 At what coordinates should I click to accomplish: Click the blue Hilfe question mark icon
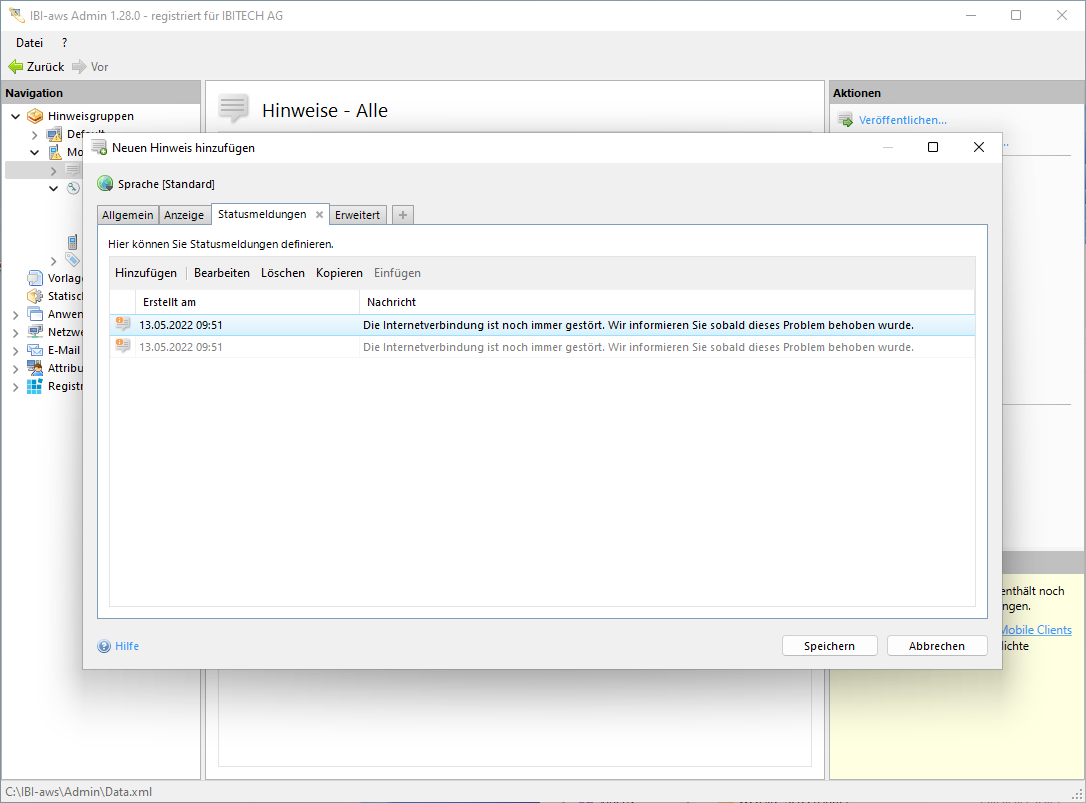[x=104, y=646]
